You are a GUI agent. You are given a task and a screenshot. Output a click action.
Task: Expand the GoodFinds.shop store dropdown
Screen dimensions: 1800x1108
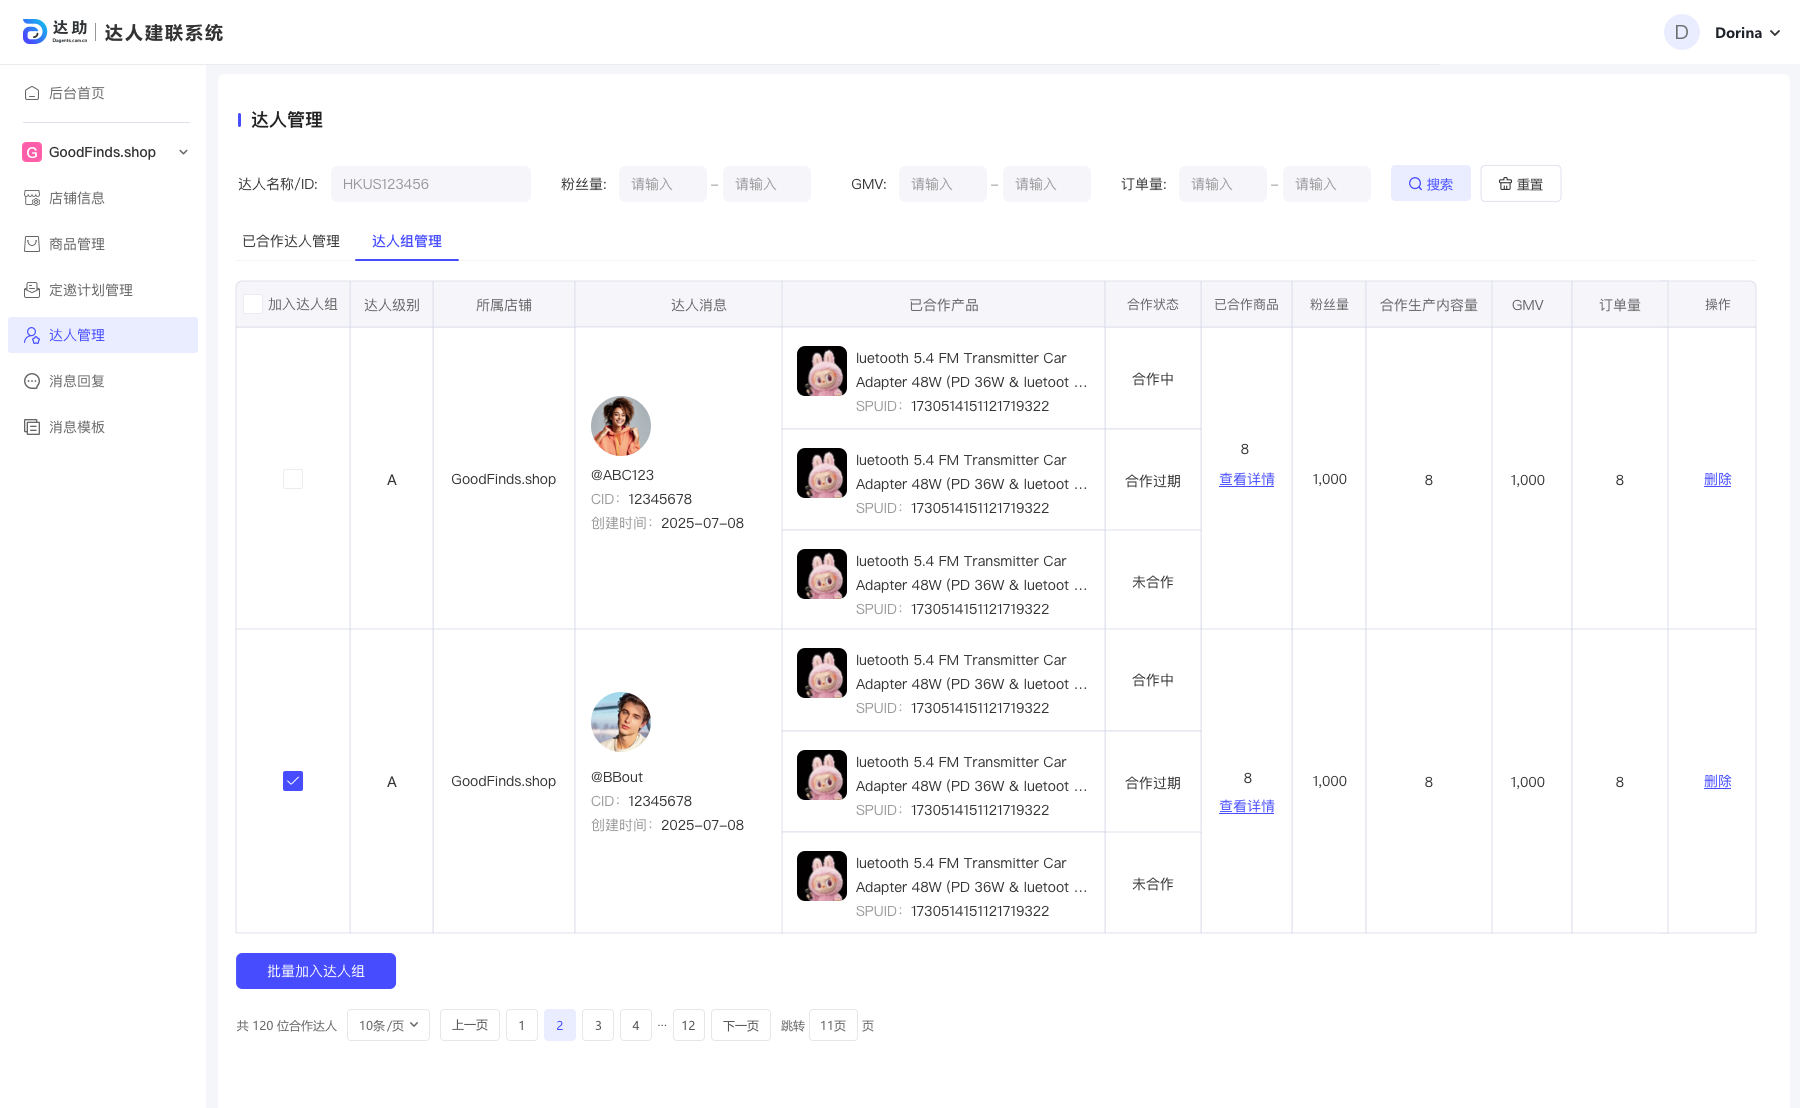pos(183,152)
